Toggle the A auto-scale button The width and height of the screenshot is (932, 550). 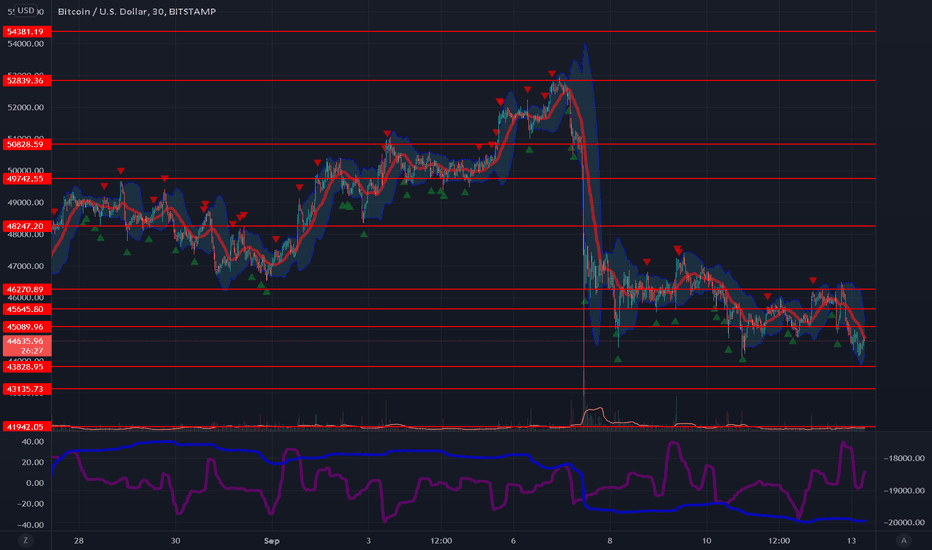pyautogui.click(x=903, y=540)
